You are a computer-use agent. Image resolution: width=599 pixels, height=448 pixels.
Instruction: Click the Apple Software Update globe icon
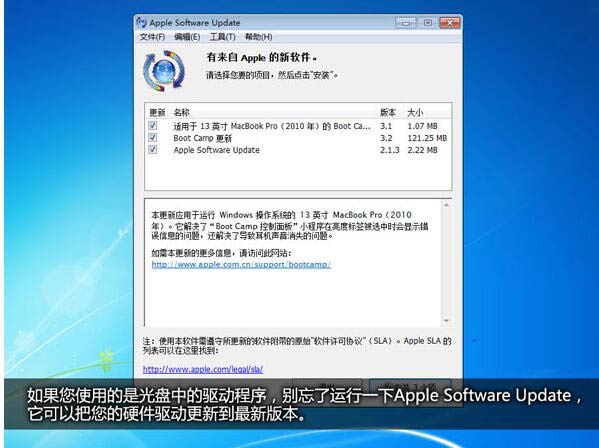[164, 71]
